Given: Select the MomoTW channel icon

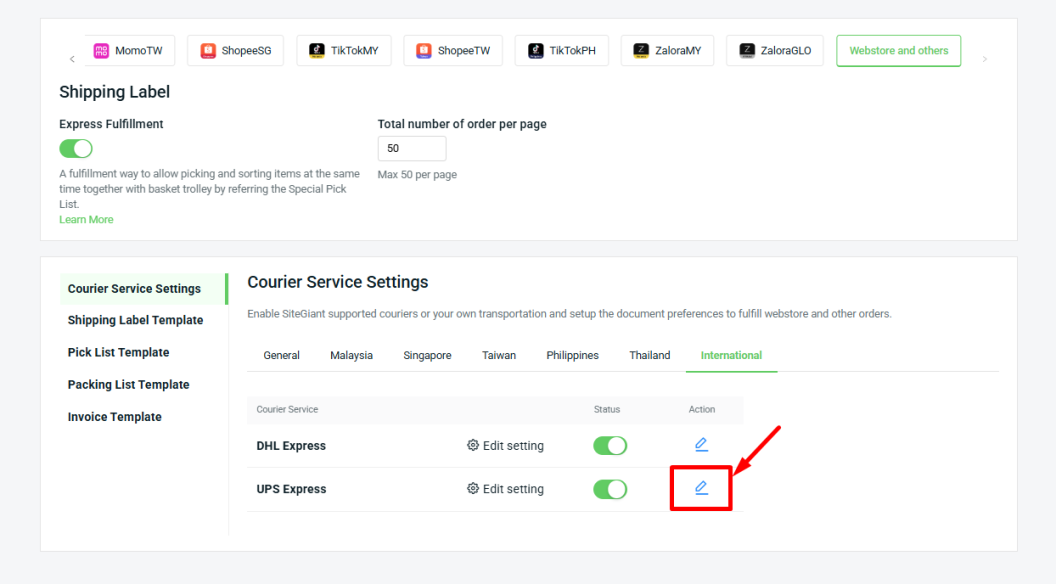Looking at the screenshot, I should click(102, 51).
